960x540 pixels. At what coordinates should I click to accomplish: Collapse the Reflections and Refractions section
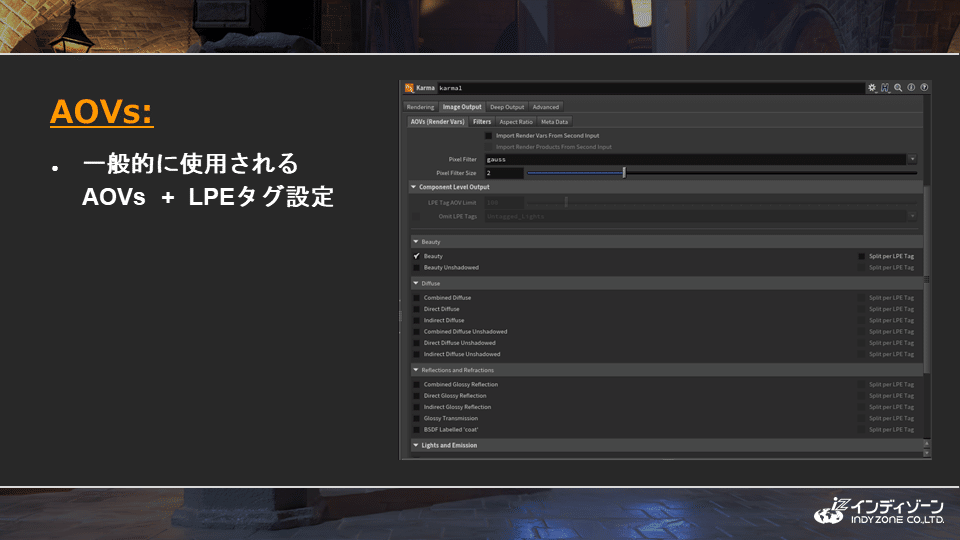pyautogui.click(x=416, y=370)
